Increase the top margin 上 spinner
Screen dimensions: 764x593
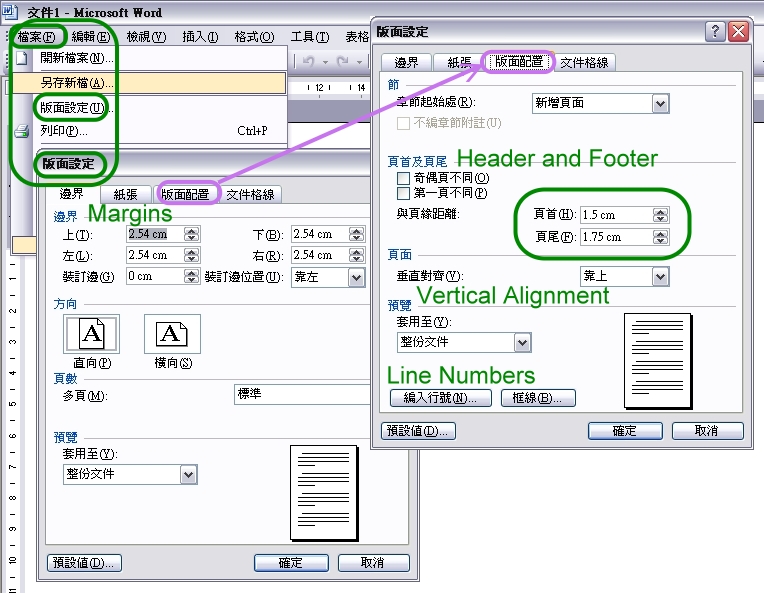pos(191,231)
